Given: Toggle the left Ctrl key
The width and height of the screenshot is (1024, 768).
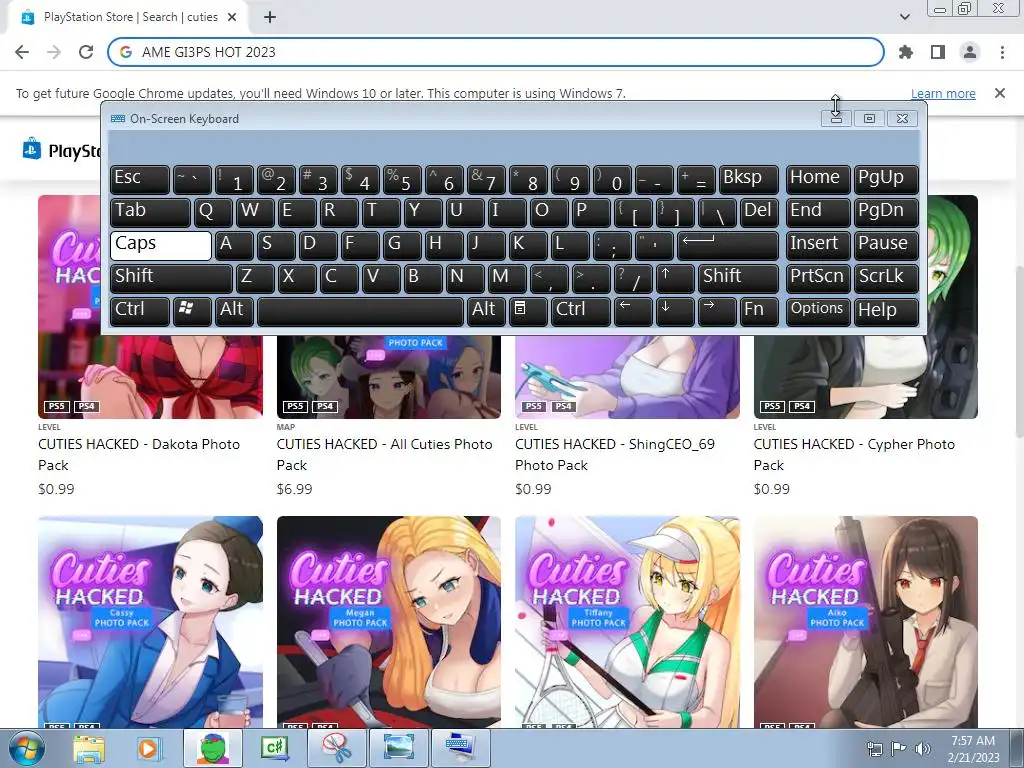Looking at the screenshot, I should tap(140, 312).
